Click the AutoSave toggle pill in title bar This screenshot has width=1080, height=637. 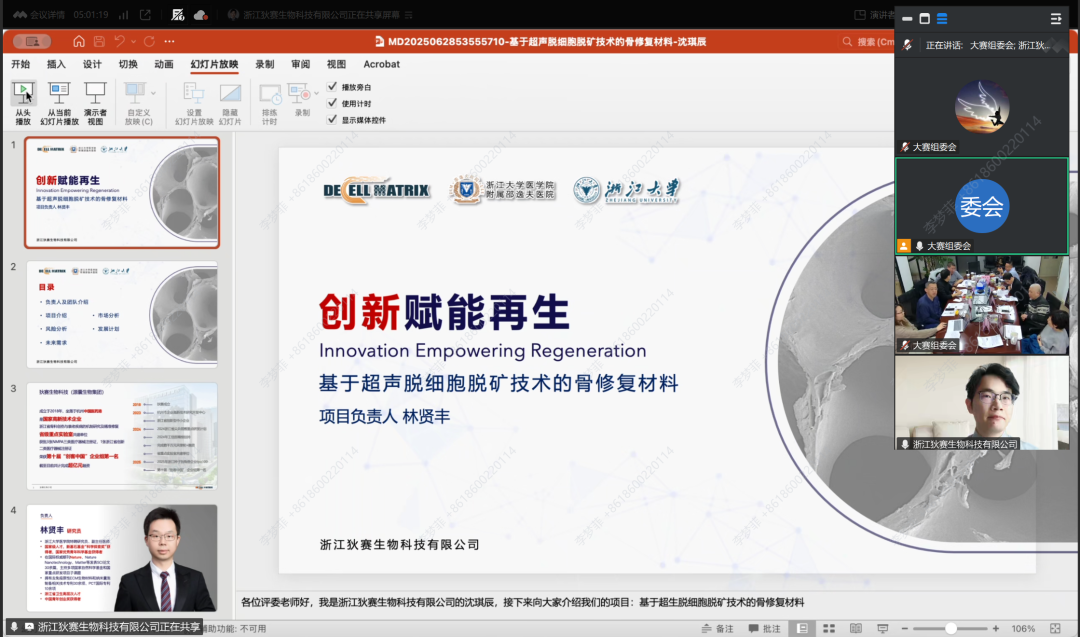point(32,41)
